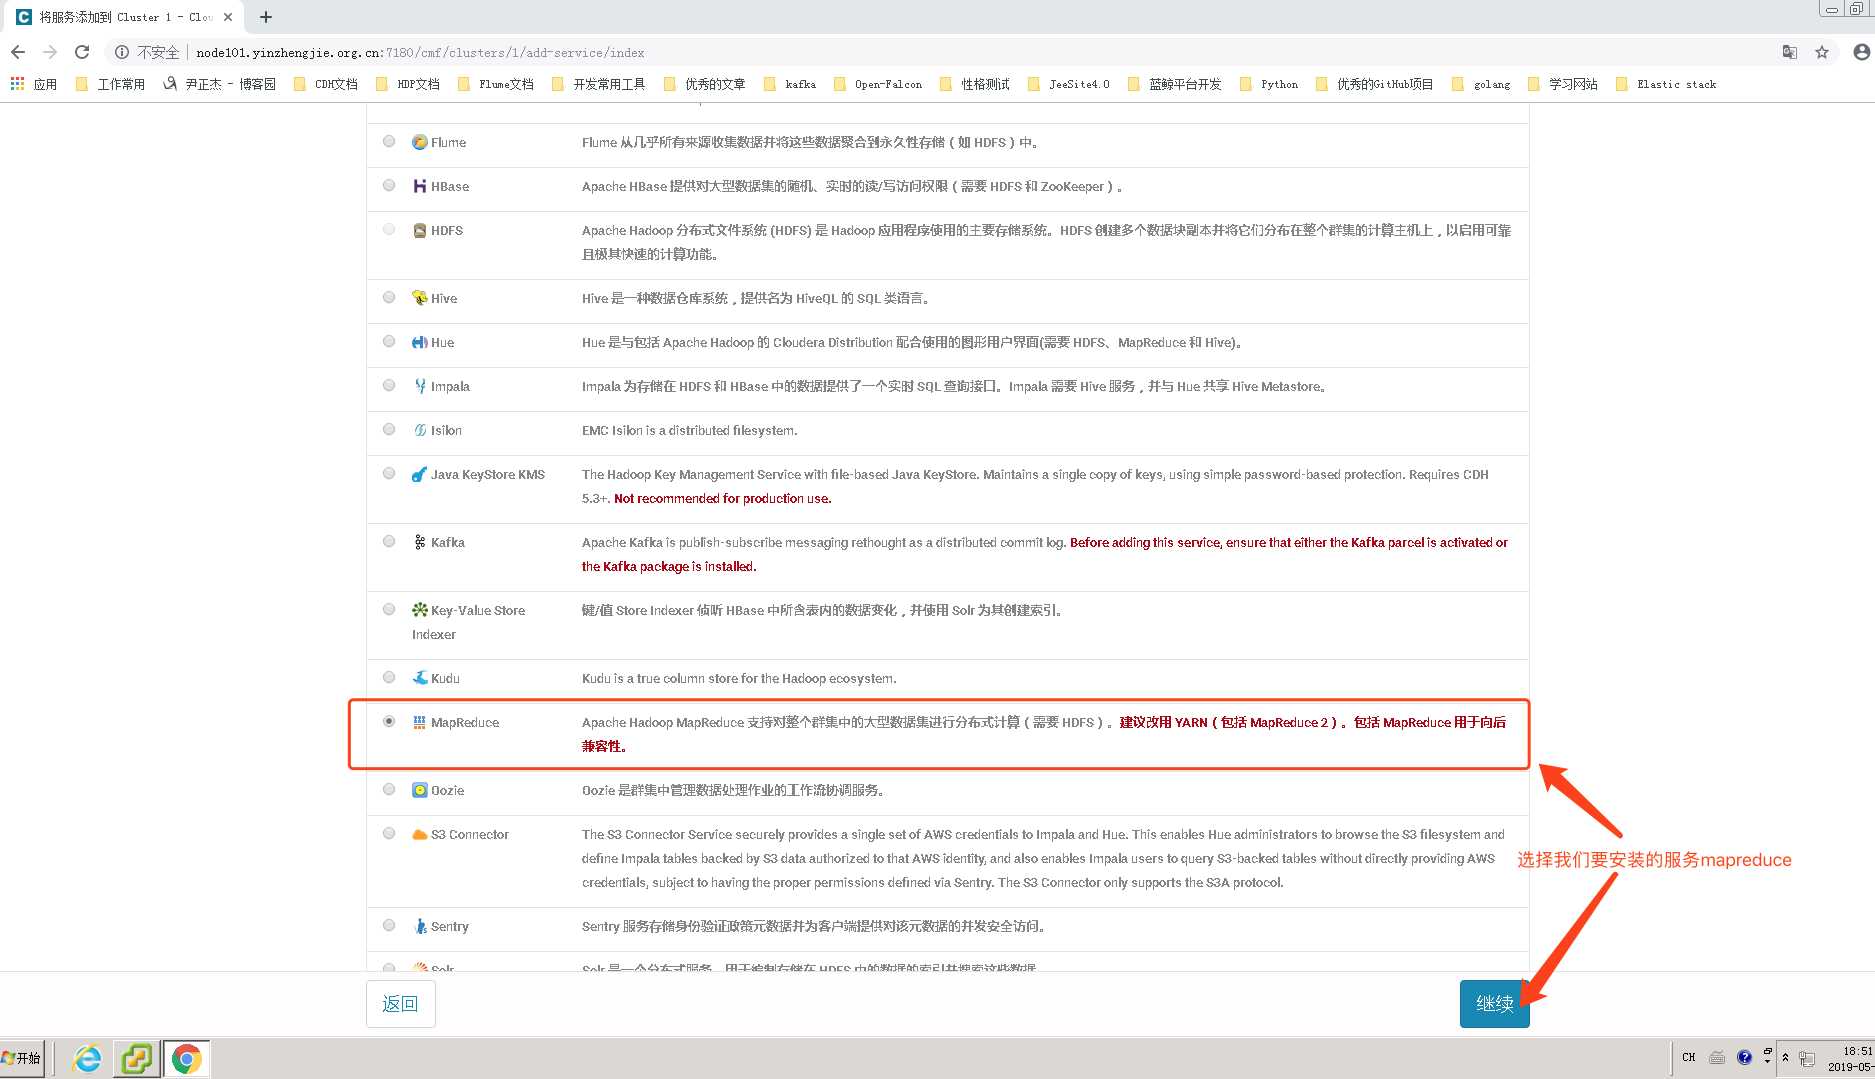Viewport: 1875px width, 1079px height.
Task: Select the HBase service radio button
Action: [x=389, y=185]
